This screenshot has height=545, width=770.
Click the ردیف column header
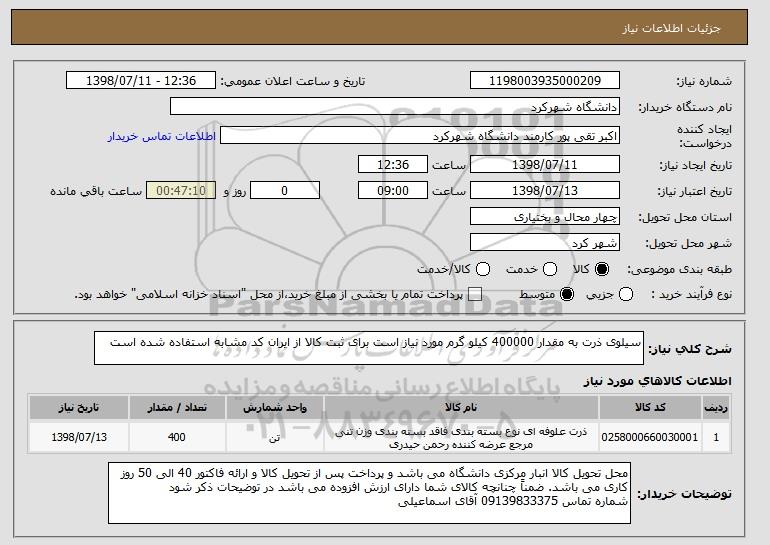(x=716, y=408)
